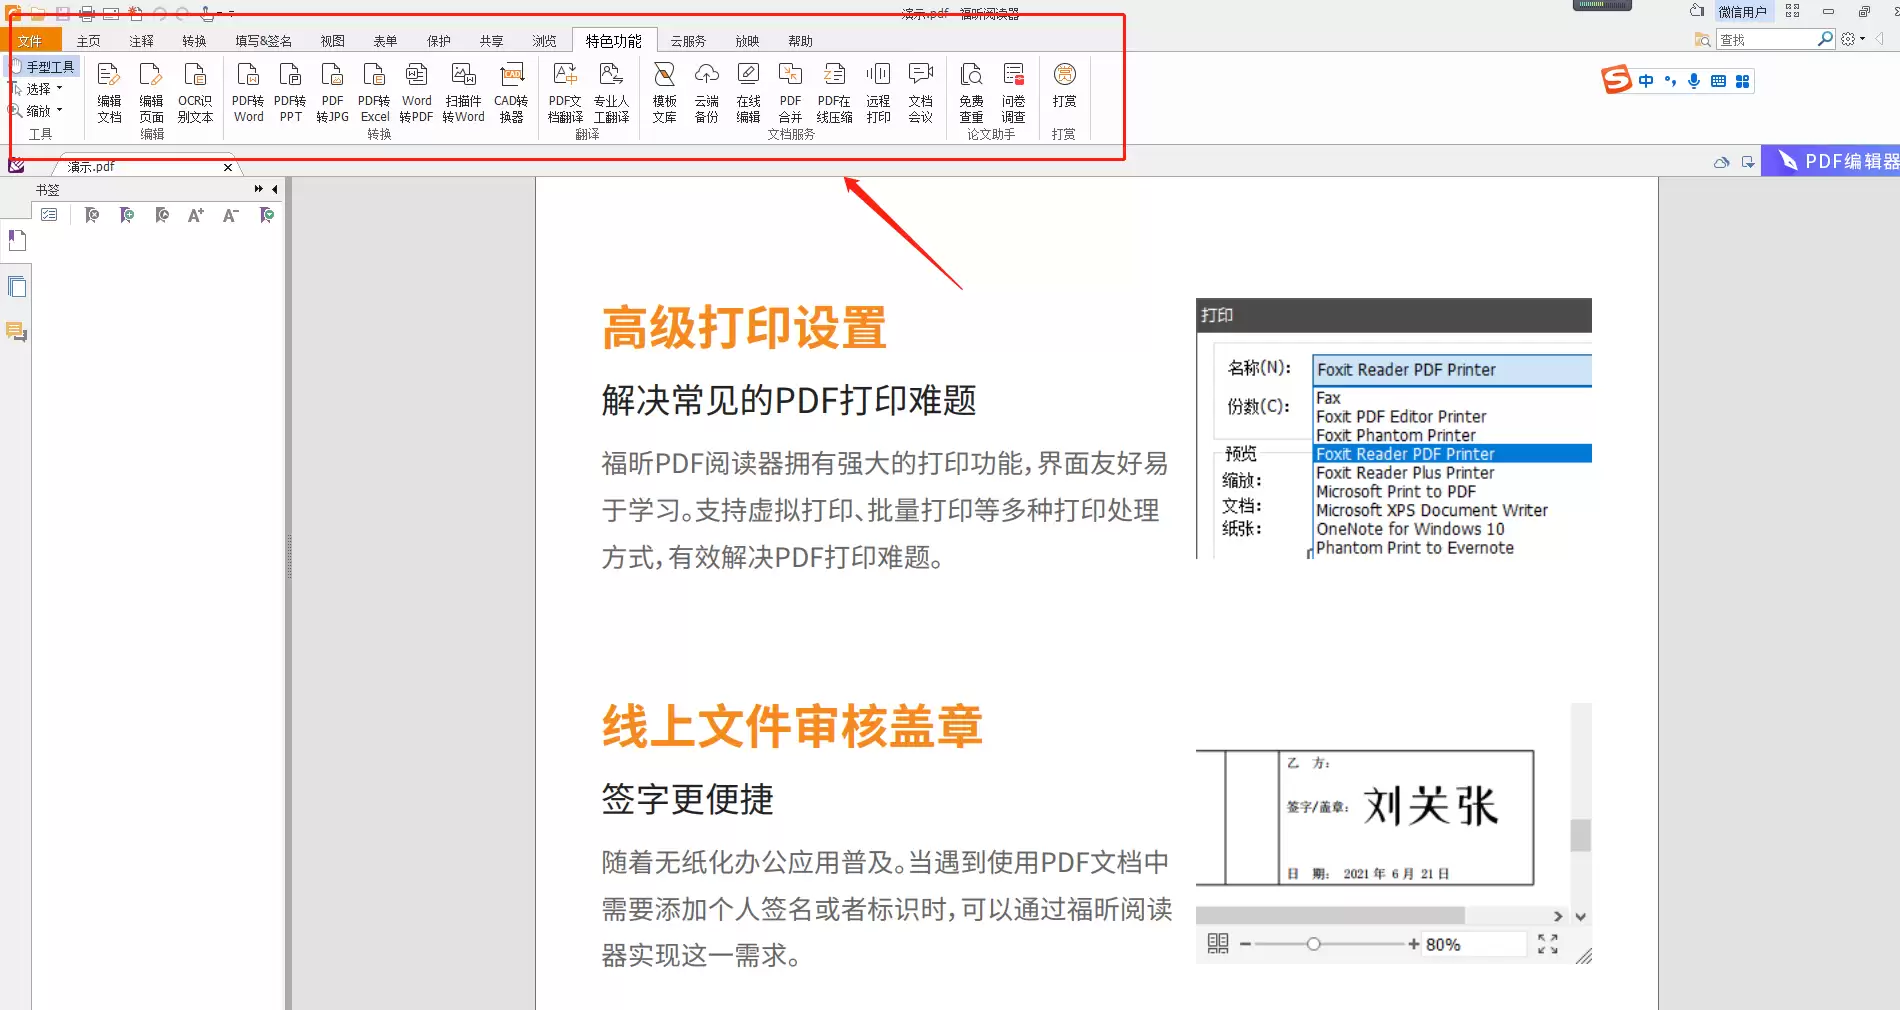Screen dimensions: 1900x1010
Task: Show the page thumbnails sidebar panel
Action: point(16,287)
